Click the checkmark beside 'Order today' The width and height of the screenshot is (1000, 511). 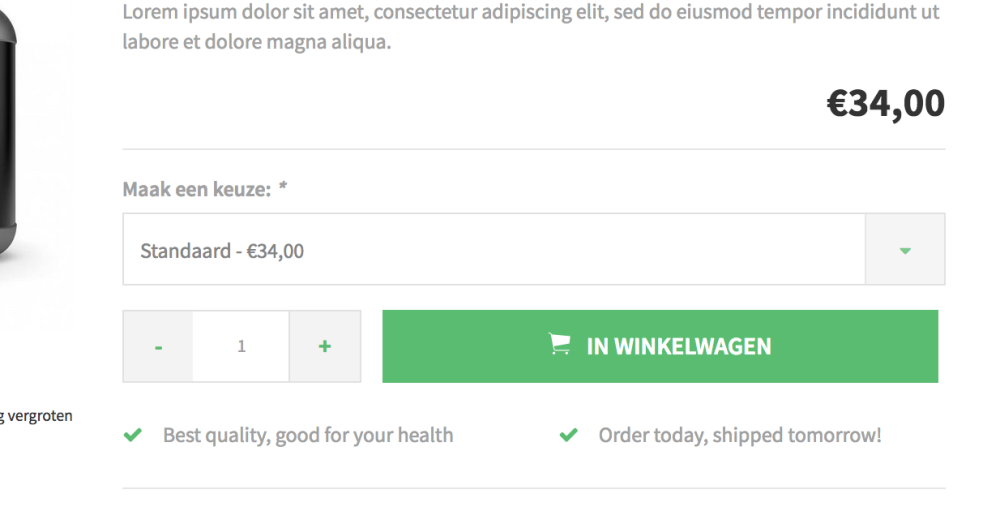pyautogui.click(x=568, y=435)
